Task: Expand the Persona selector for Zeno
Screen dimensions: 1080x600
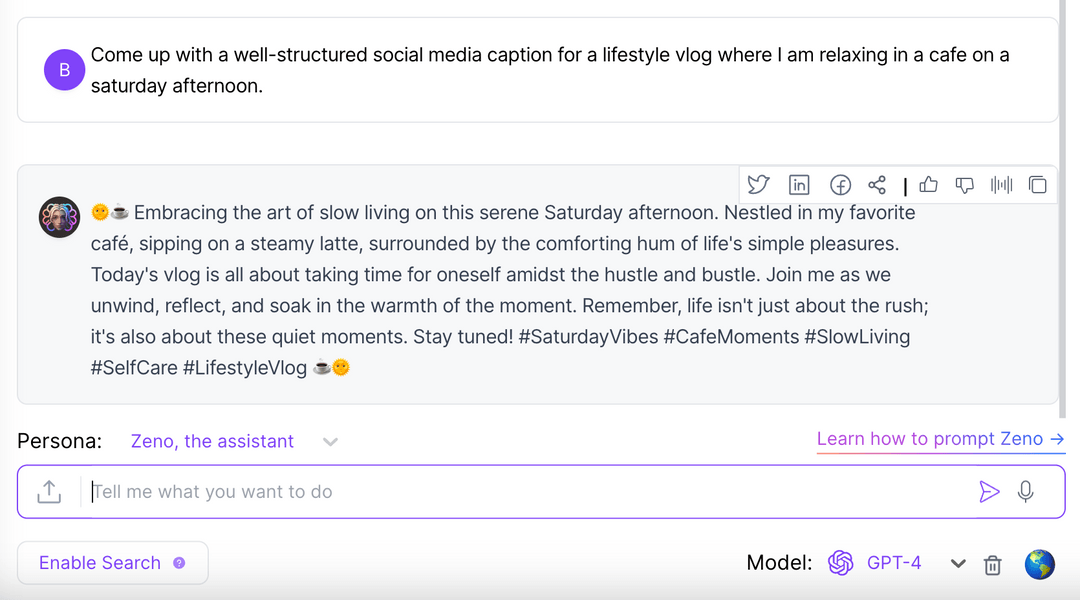Action: click(330, 441)
